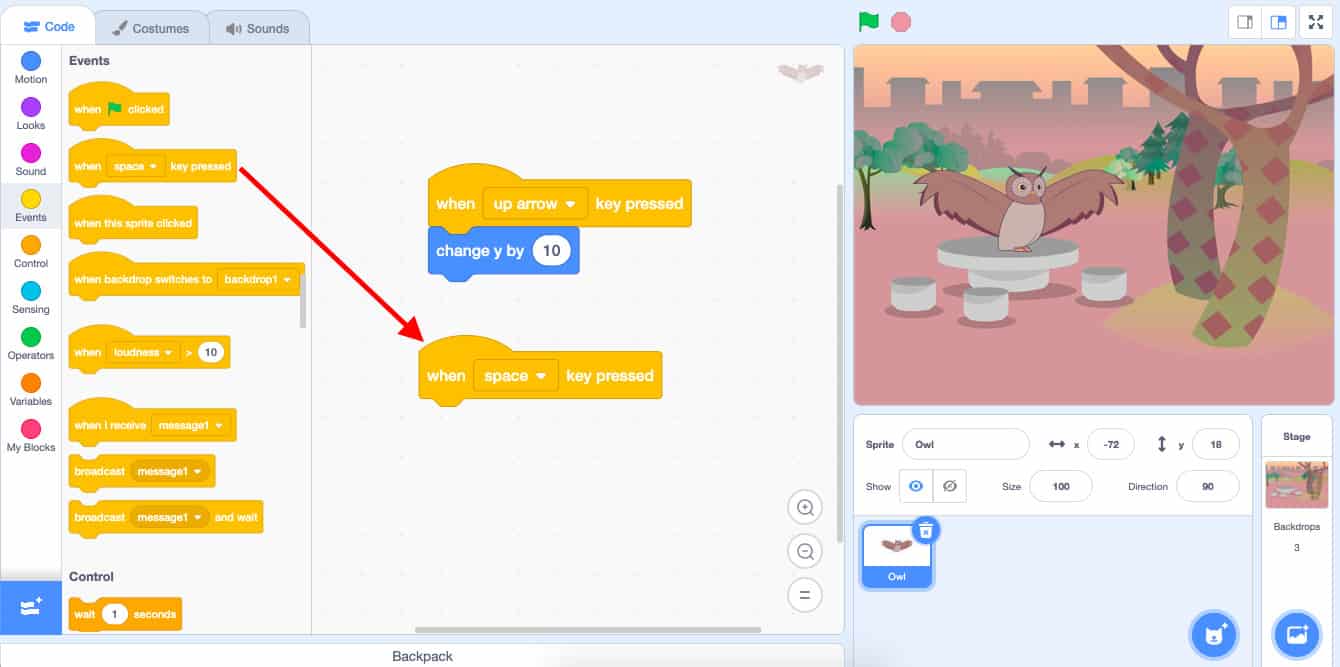Switch to large stage layout
Viewport: 1340px width, 667px height.
pyautogui.click(x=1278, y=22)
